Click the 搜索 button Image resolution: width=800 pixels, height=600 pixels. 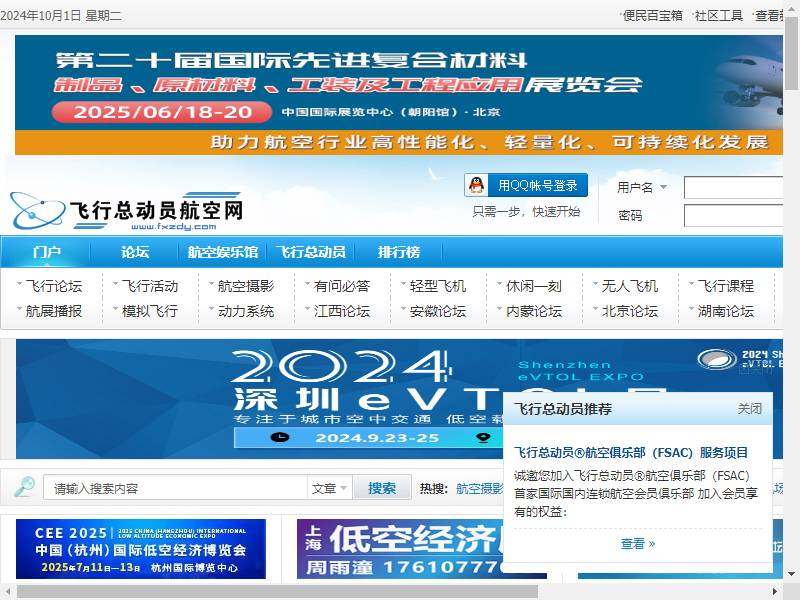(x=382, y=488)
